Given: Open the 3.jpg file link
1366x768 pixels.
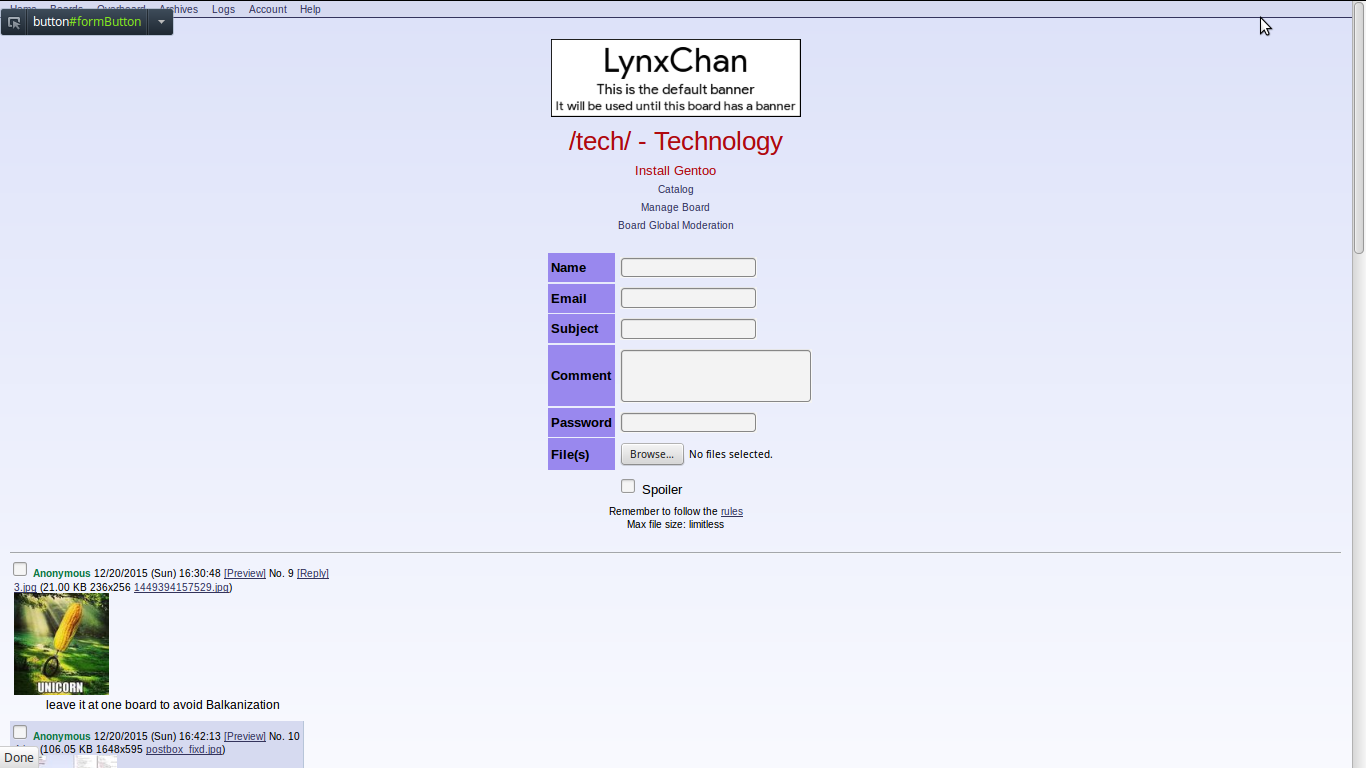Looking at the screenshot, I should pyautogui.click(x=25, y=587).
